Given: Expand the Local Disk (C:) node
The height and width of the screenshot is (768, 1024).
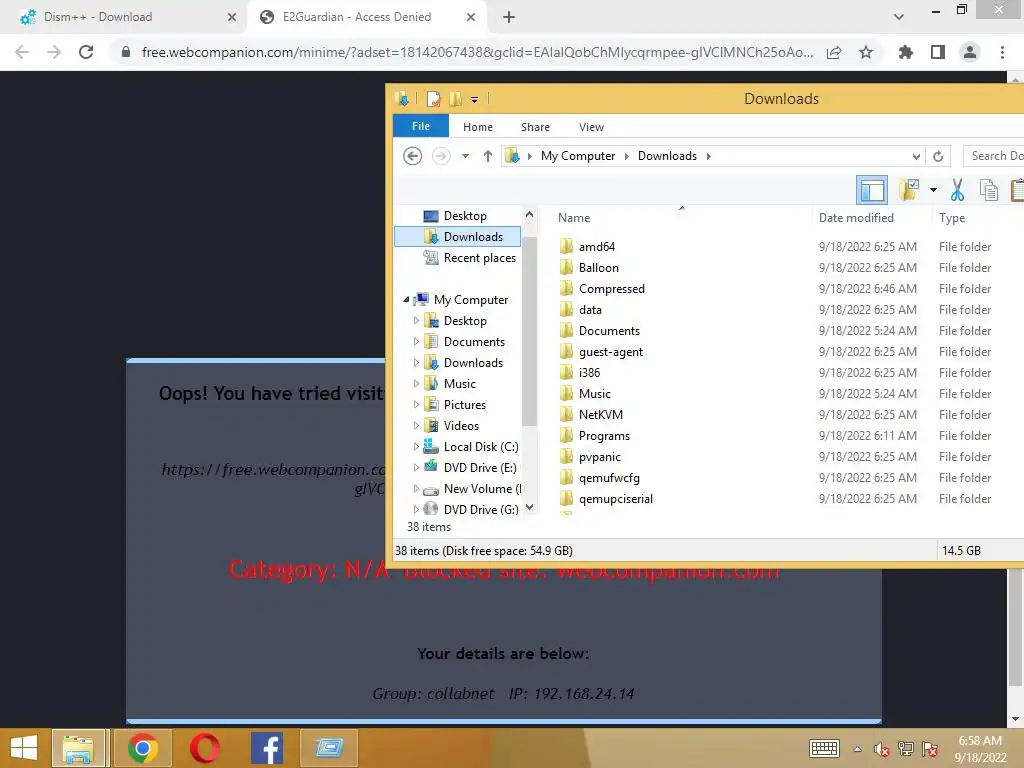Looking at the screenshot, I should coord(416,447).
